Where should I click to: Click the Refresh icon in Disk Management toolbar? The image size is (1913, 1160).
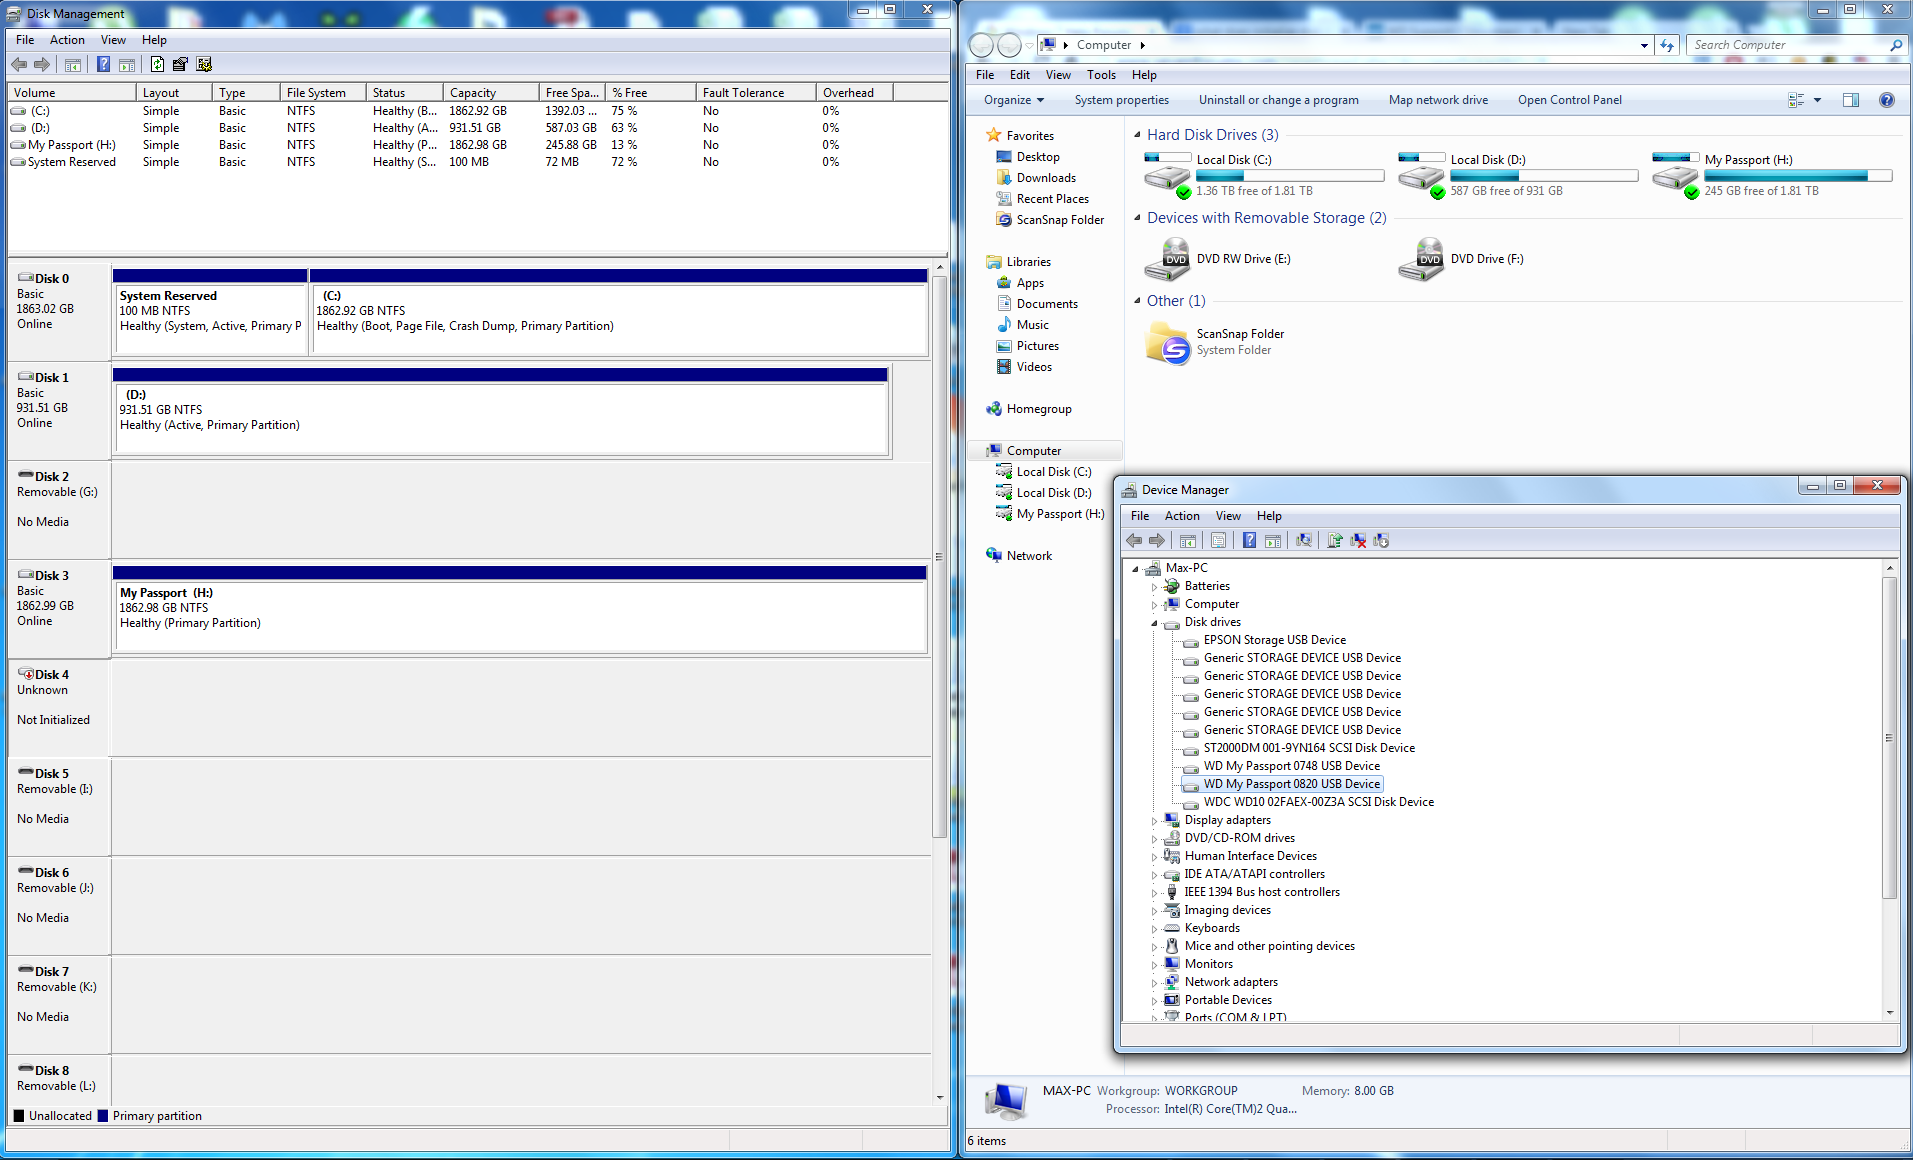pos(157,64)
